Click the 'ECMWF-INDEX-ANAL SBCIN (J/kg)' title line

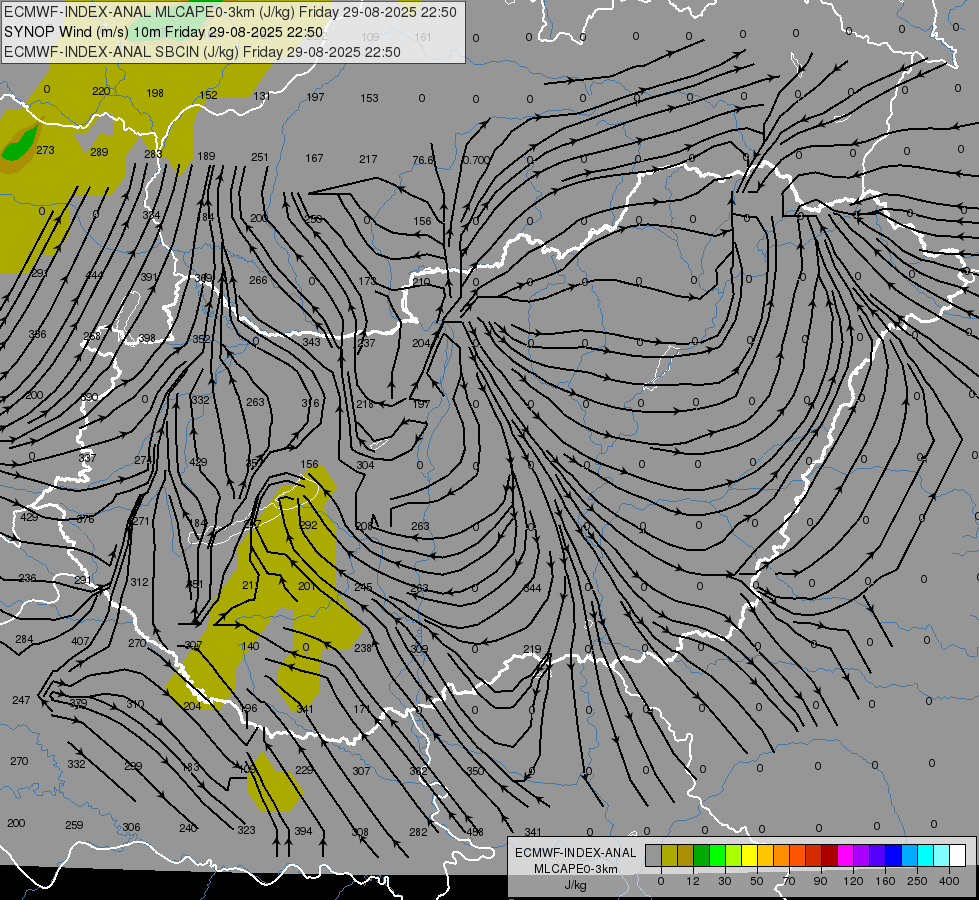coord(202,52)
